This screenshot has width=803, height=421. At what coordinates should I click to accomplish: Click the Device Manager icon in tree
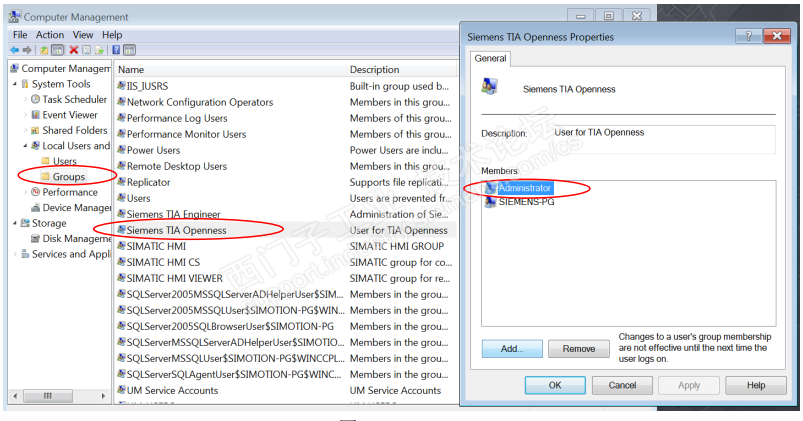click(x=35, y=207)
